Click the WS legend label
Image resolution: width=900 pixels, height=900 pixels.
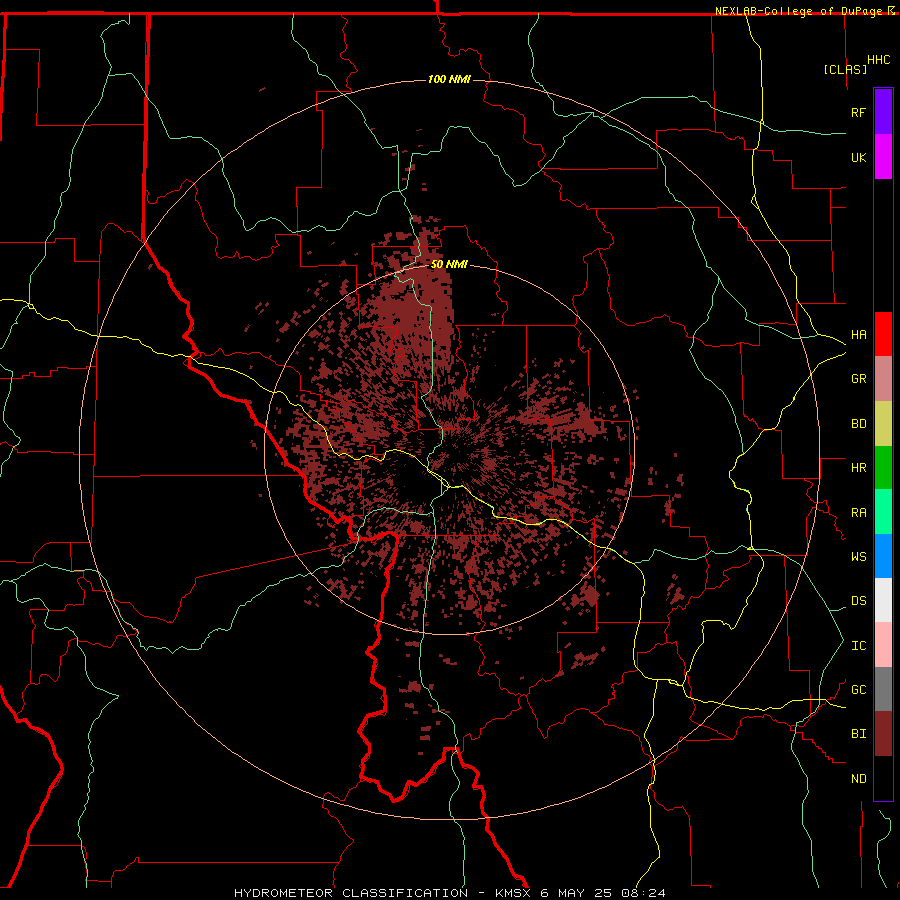click(858, 557)
